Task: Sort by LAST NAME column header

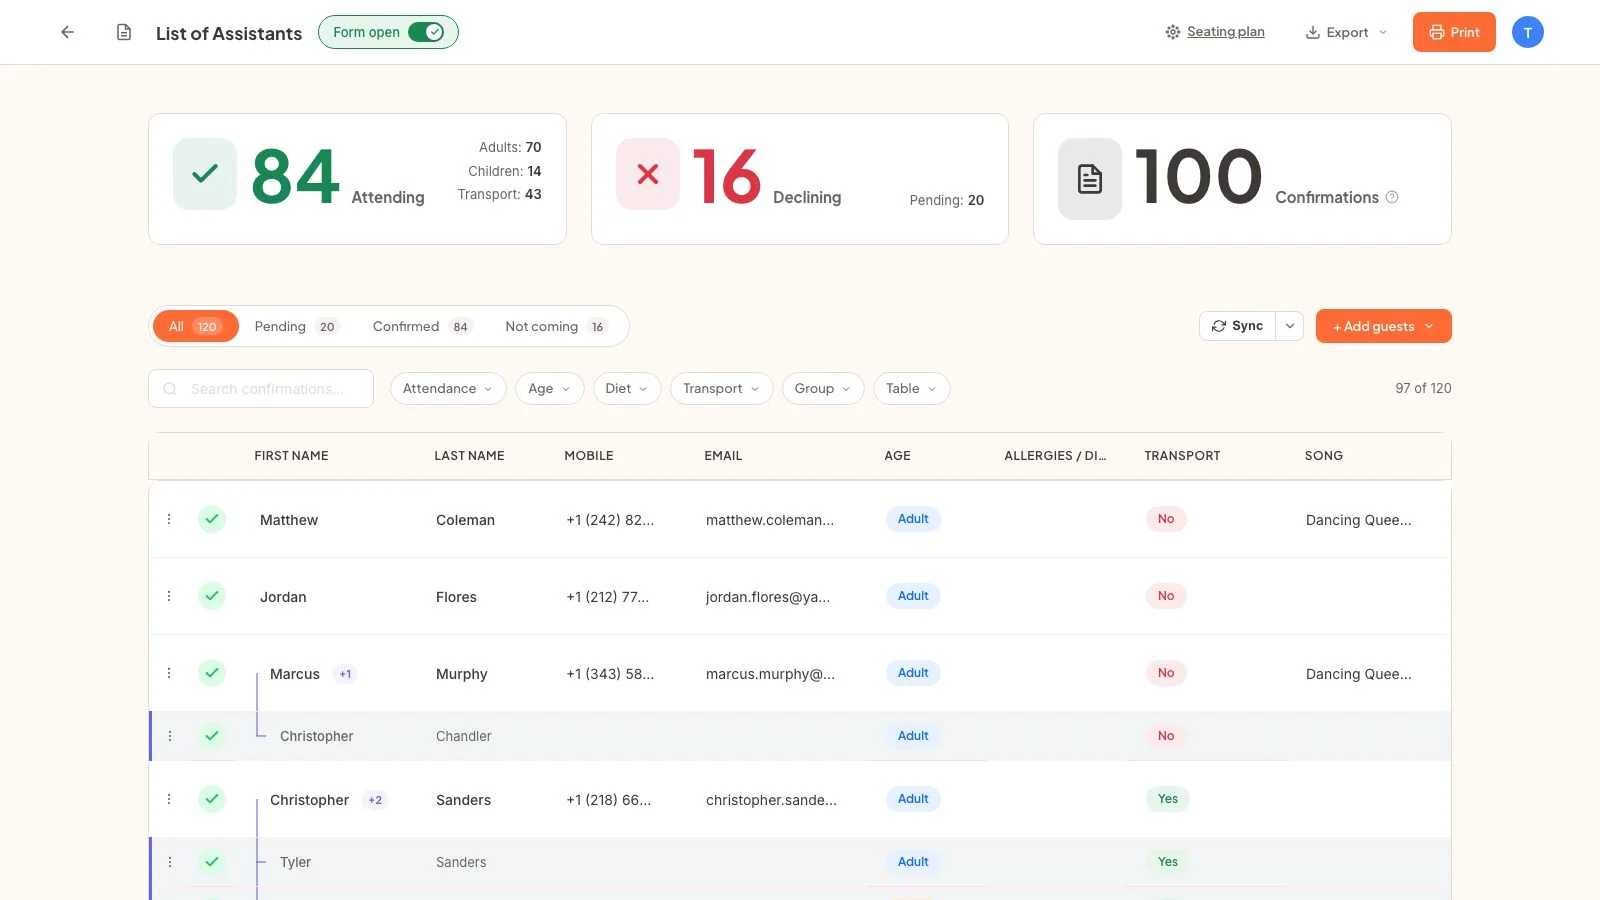Action: [469, 455]
